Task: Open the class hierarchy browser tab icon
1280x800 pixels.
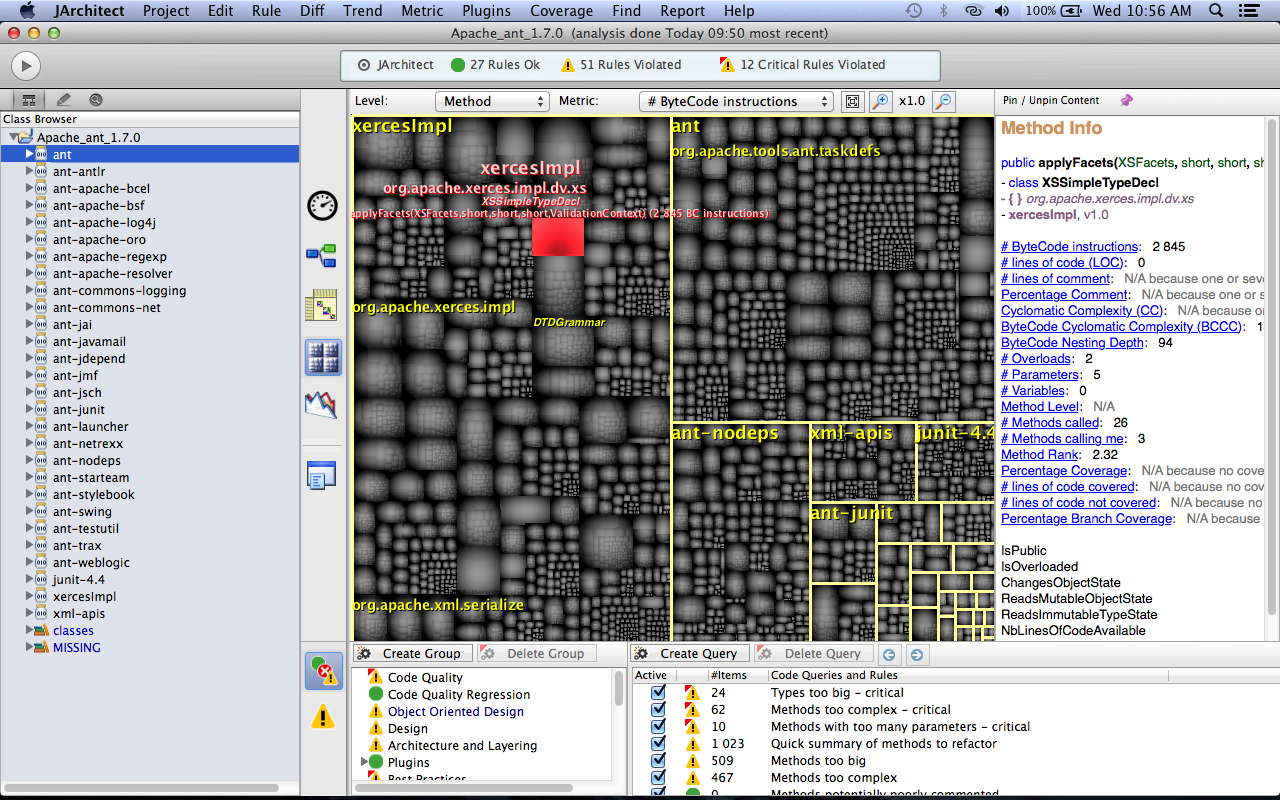Action: click(28, 100)
